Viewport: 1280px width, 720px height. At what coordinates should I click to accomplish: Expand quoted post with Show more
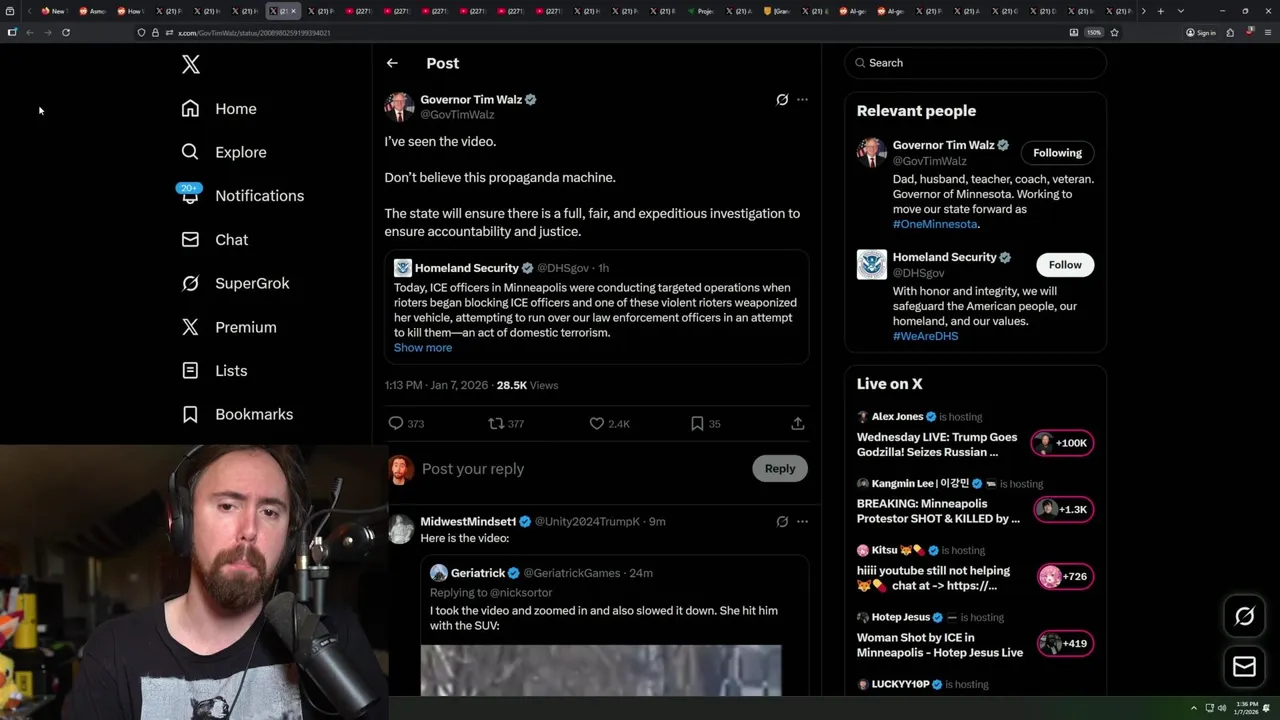click(x=423, y=348)
